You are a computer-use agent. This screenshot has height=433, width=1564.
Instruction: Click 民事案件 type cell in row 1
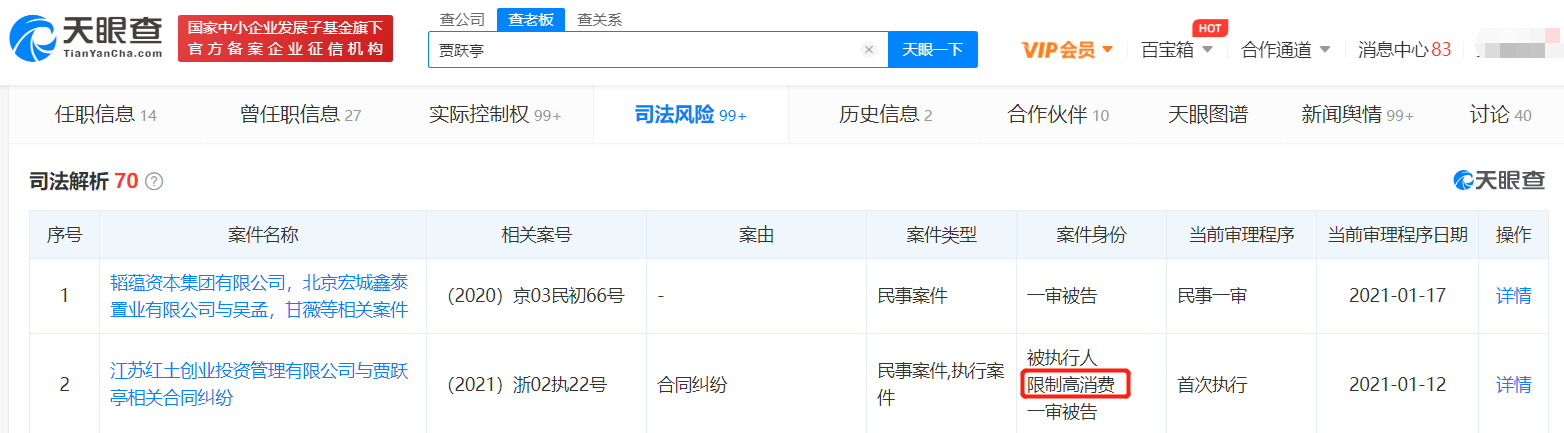(913, 296)
